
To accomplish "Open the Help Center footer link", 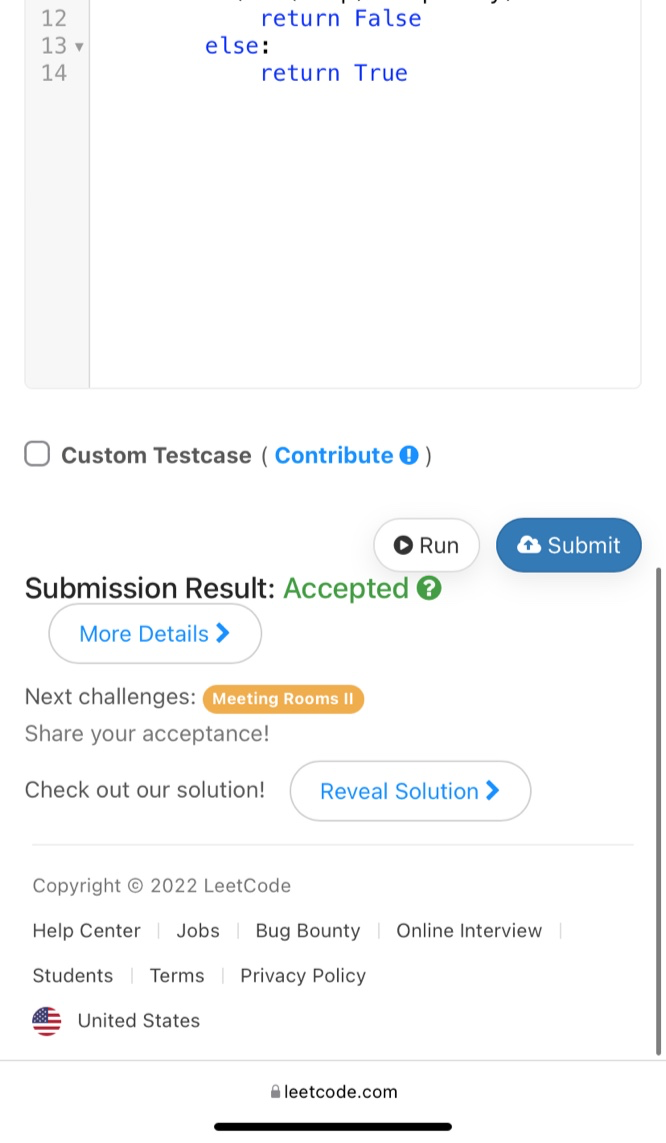I will [x=87, y=930].
